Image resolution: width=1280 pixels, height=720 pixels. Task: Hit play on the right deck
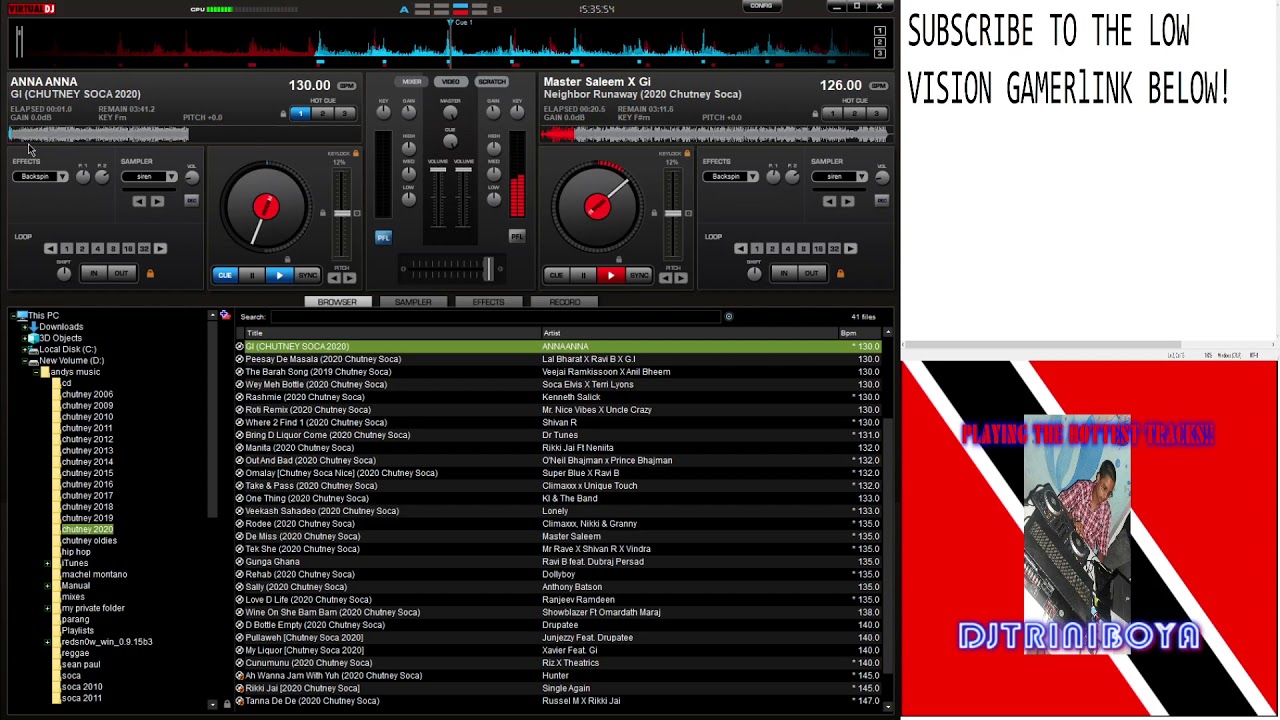point(611,275)
